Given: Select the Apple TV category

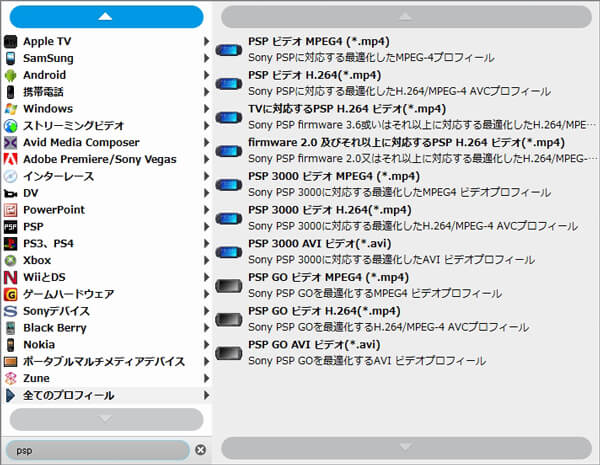Looking at the screenshot, I should [x=107, y=41].
